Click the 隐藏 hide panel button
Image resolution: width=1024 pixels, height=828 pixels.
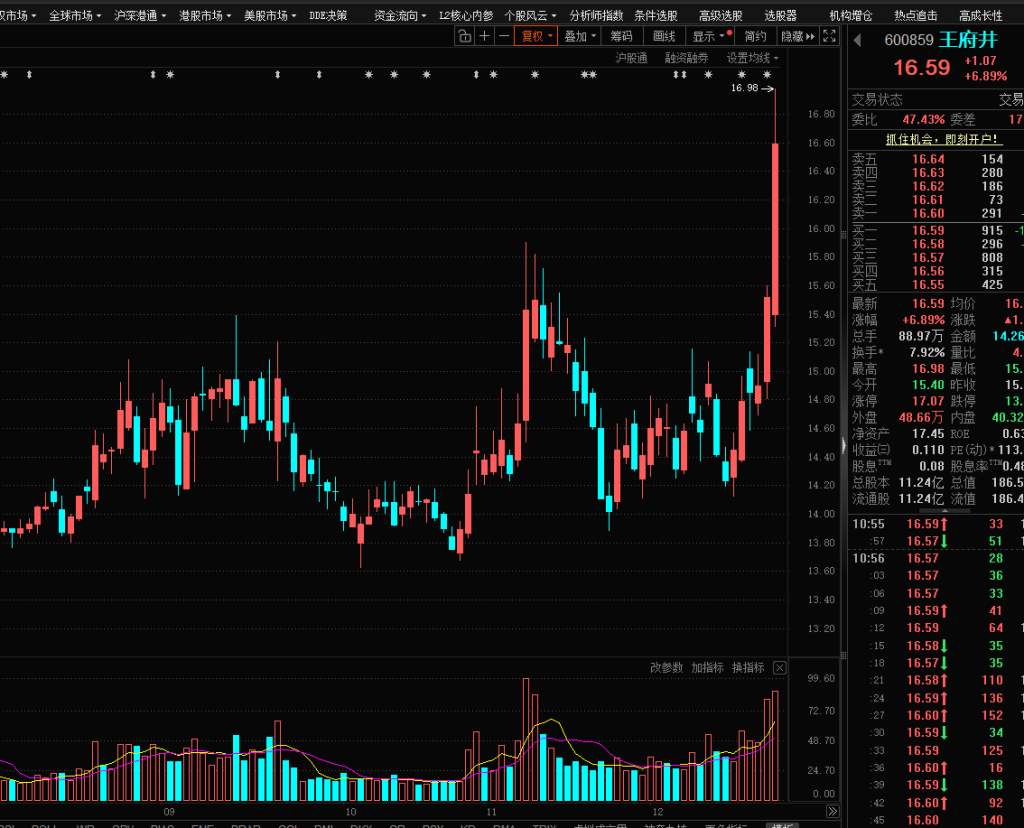point(795,36)
